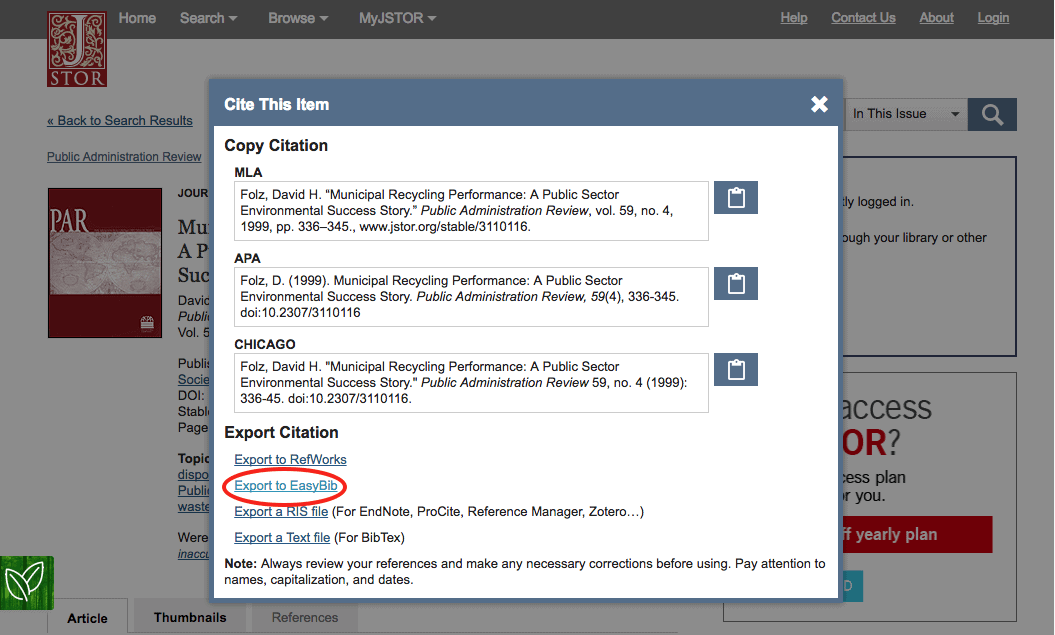The image size is (1055, 635).
Task: Open the In This Issue dropdown
Action: [903, 114]
